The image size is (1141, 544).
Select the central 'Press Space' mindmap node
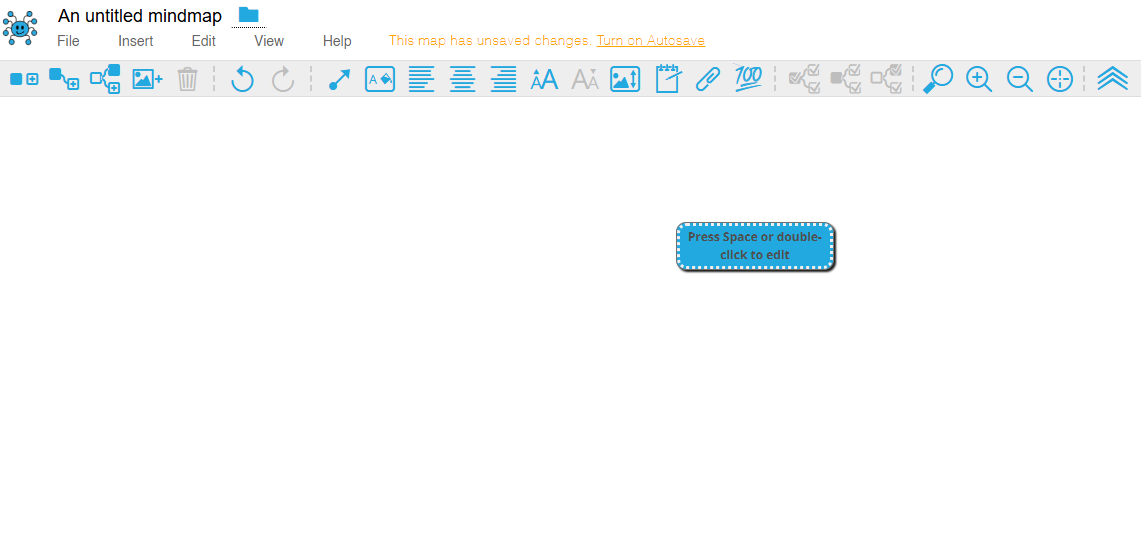(755, 246)
